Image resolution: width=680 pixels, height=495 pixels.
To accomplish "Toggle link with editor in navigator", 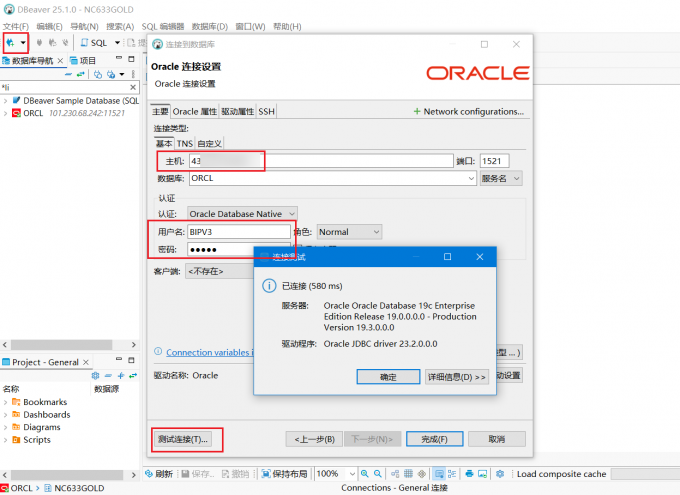I will pyautogui.click(x=80, y=74).
